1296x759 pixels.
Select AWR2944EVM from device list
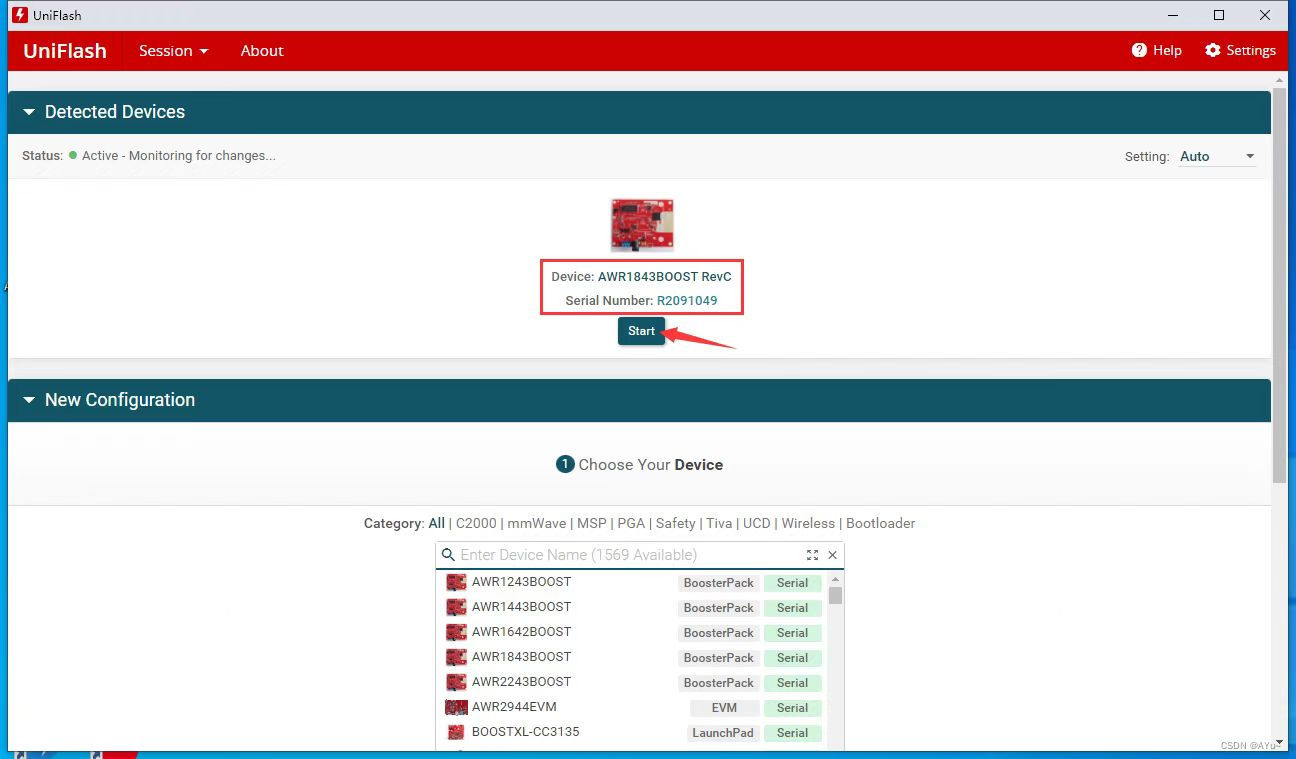tap(514, 707)
